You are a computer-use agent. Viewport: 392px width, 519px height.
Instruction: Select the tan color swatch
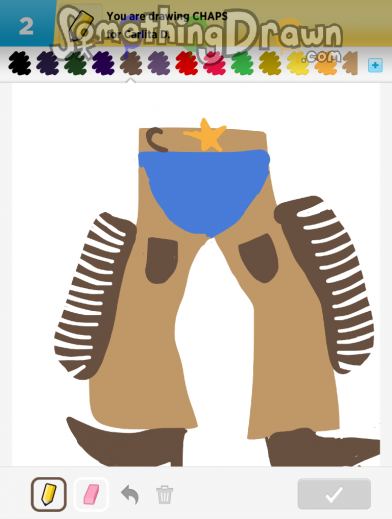pyautogui.click(x=350, y=63)
